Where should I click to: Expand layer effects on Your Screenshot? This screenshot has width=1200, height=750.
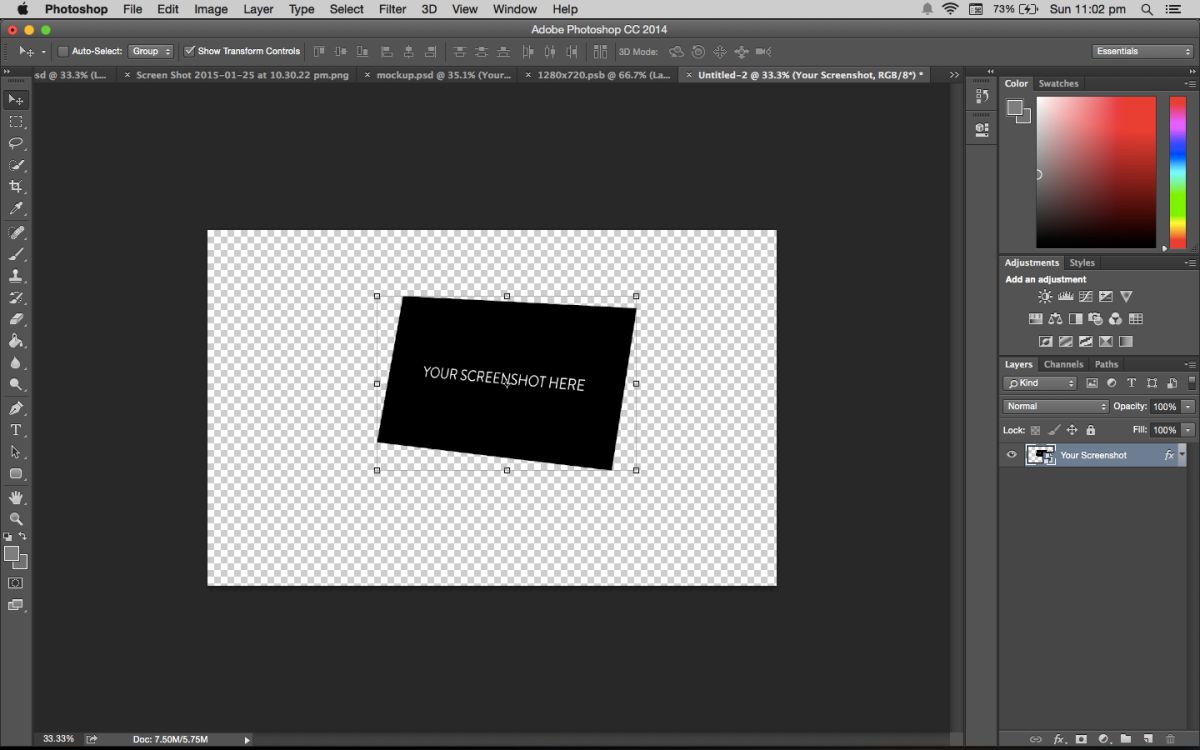(1182, 455)
